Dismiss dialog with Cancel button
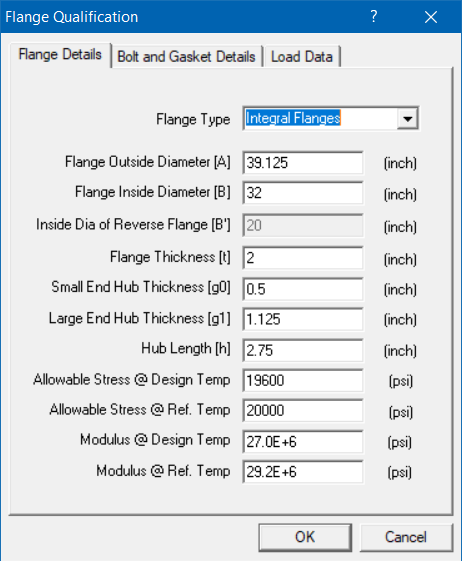The height and width of the screenshot is (561, 462). (406, 537)
